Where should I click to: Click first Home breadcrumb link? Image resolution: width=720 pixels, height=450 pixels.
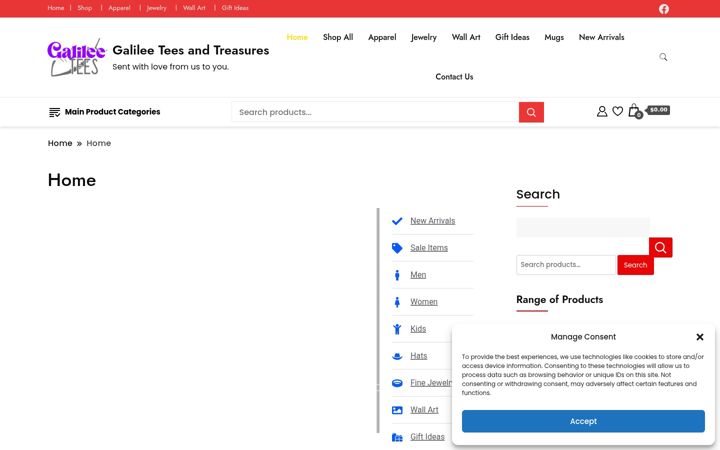coord(60,143)
